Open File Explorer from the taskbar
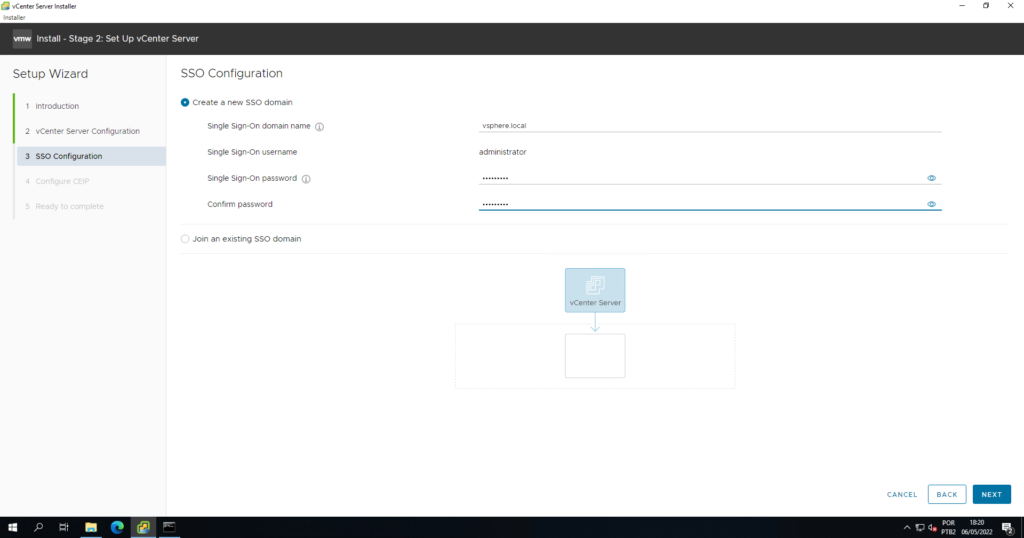Image resolution: width=1024 pixels, height=538 pixels. tap(91, 527)
